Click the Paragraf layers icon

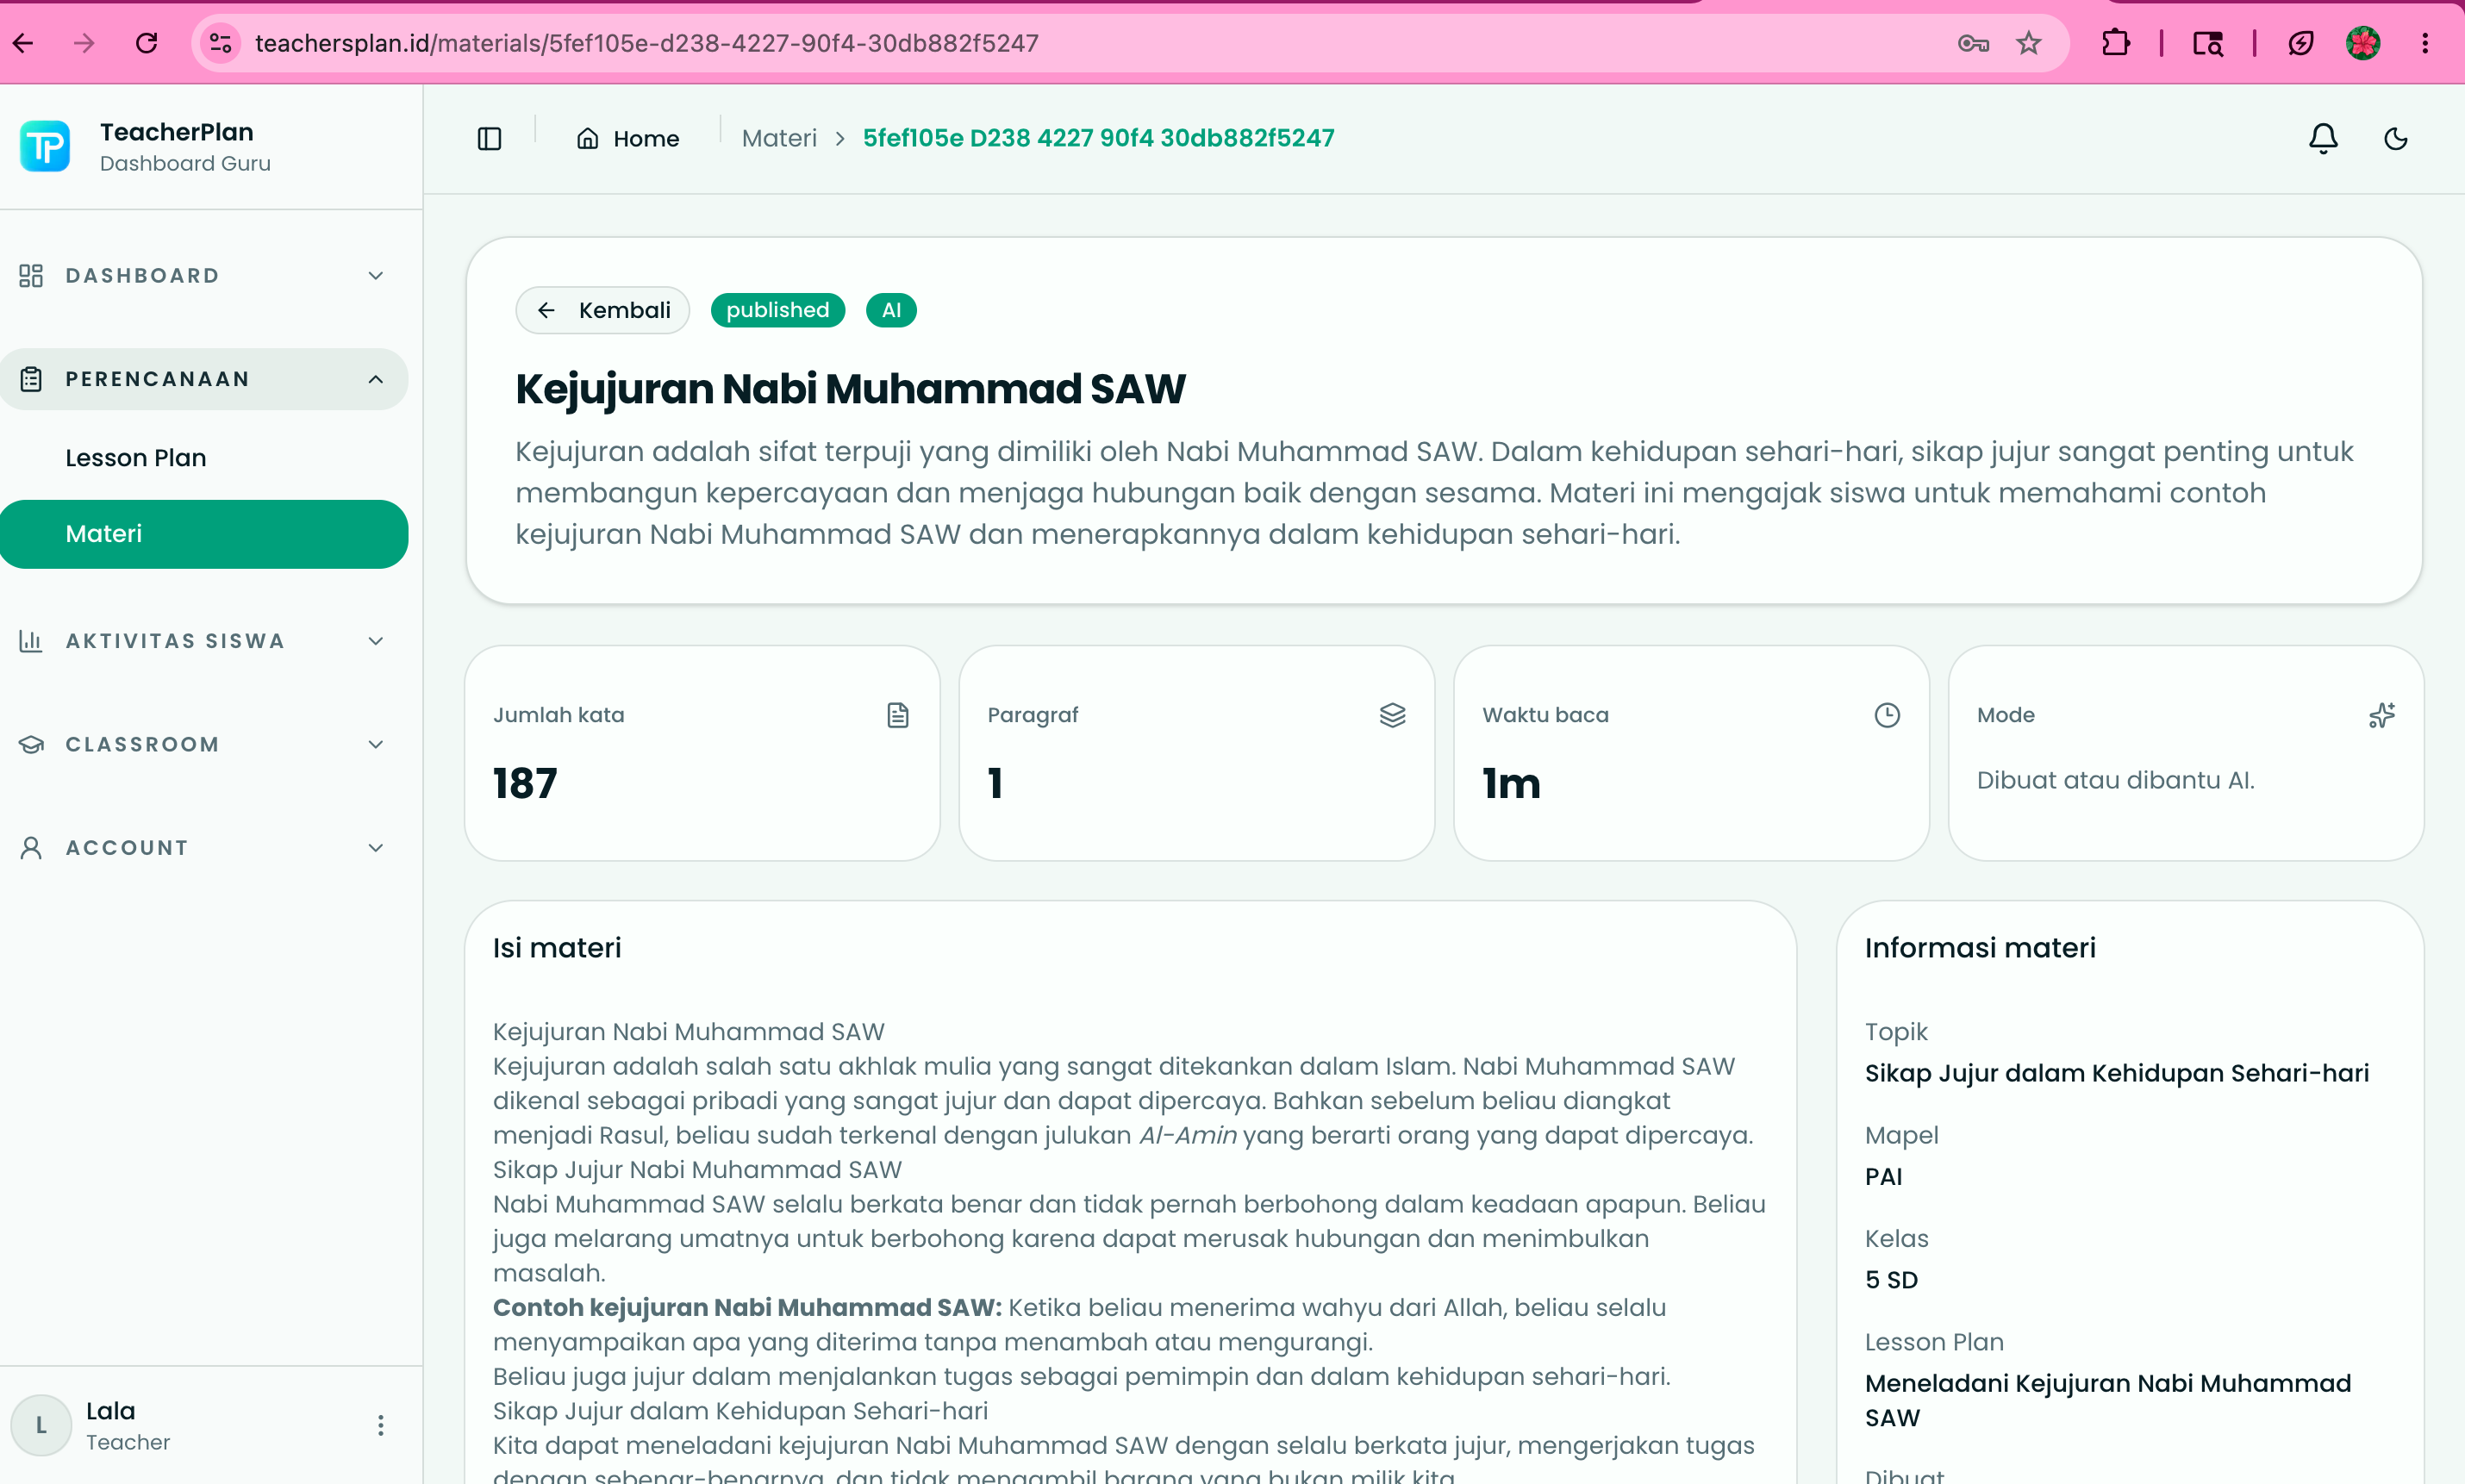coord(1392,715)
